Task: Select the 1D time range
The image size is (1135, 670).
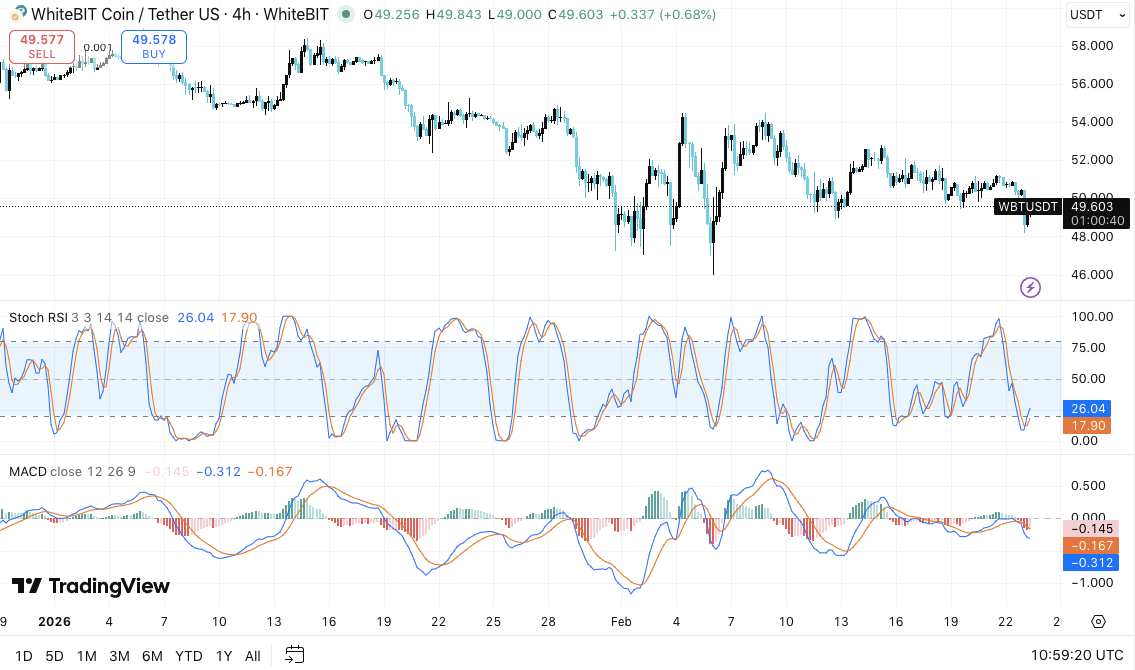Action: click(x=22, y=656)
